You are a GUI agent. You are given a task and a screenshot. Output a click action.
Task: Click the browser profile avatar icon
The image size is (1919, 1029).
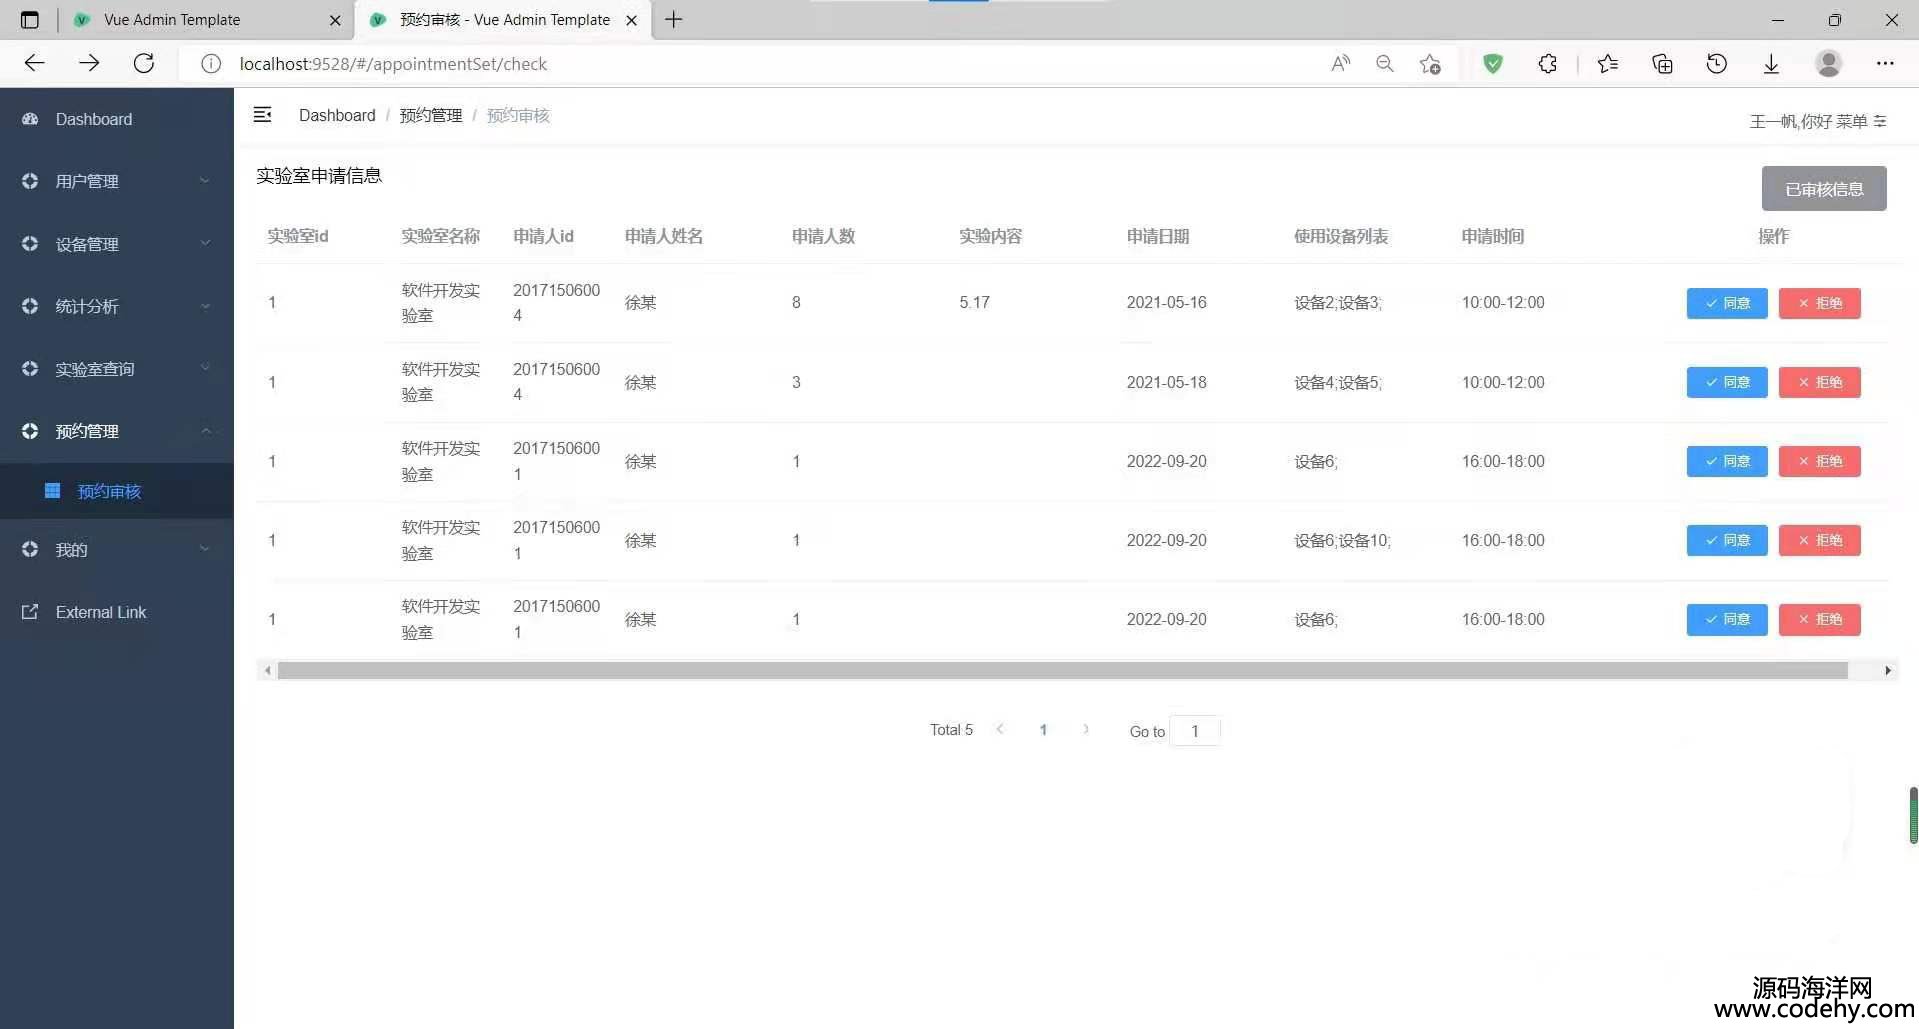pos(1828,64)
